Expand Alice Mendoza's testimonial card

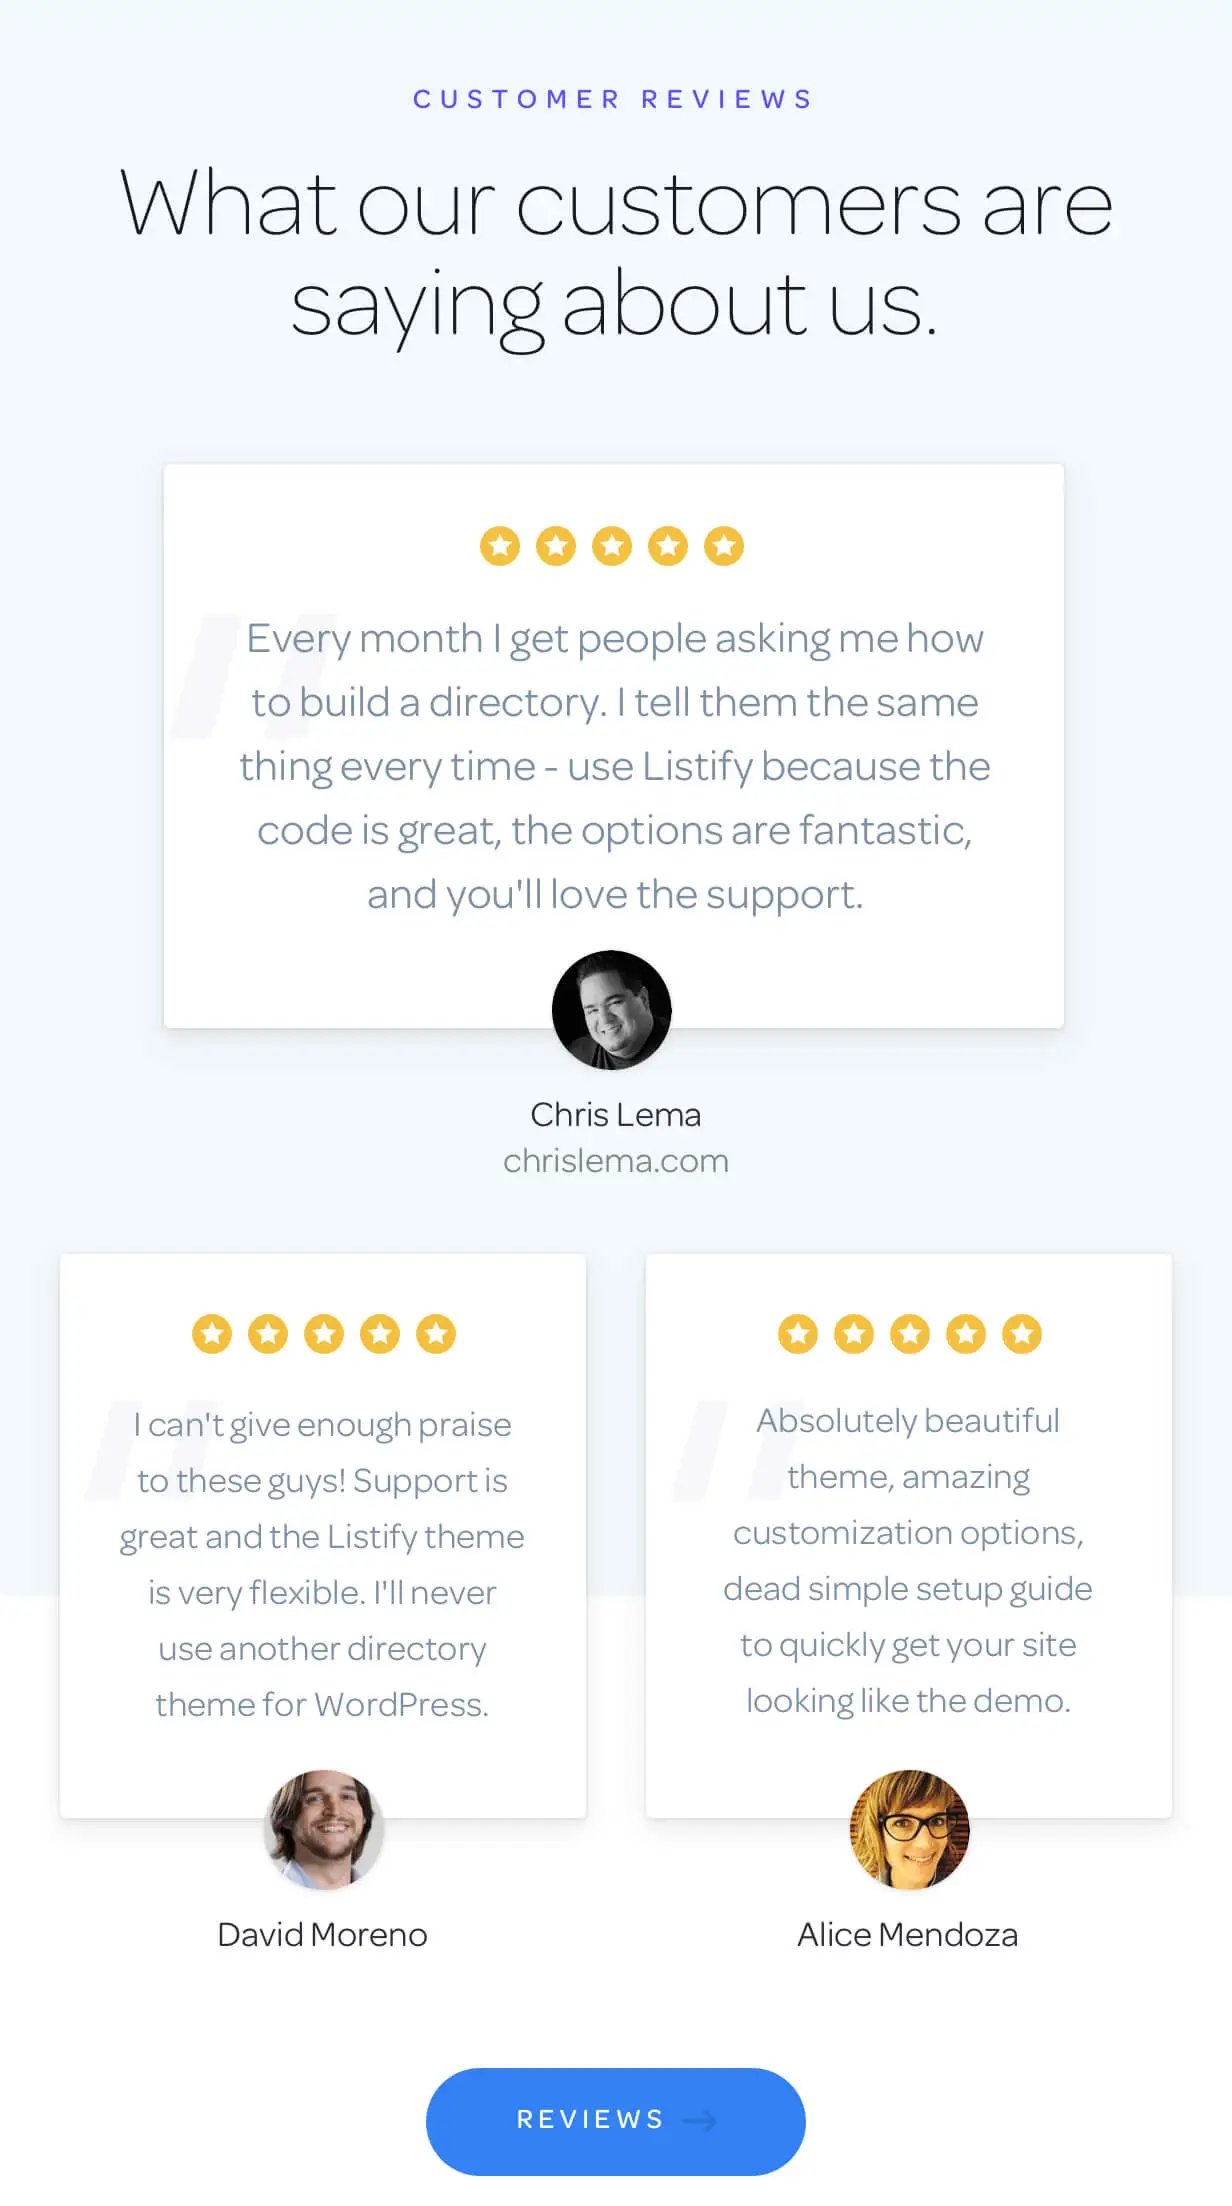click(x=909, y=1530)
